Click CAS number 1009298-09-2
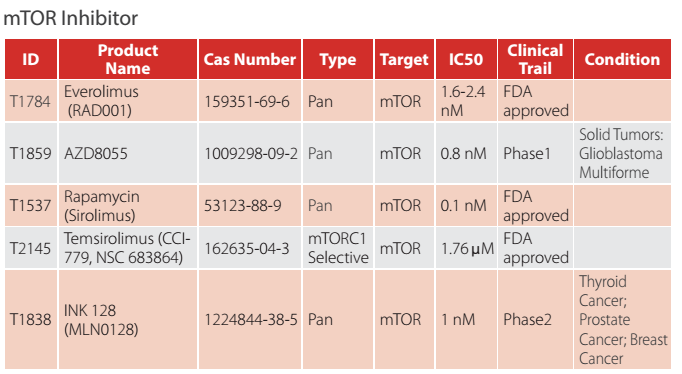The height and width of the screenshot is (374, 682). point(251,154)
